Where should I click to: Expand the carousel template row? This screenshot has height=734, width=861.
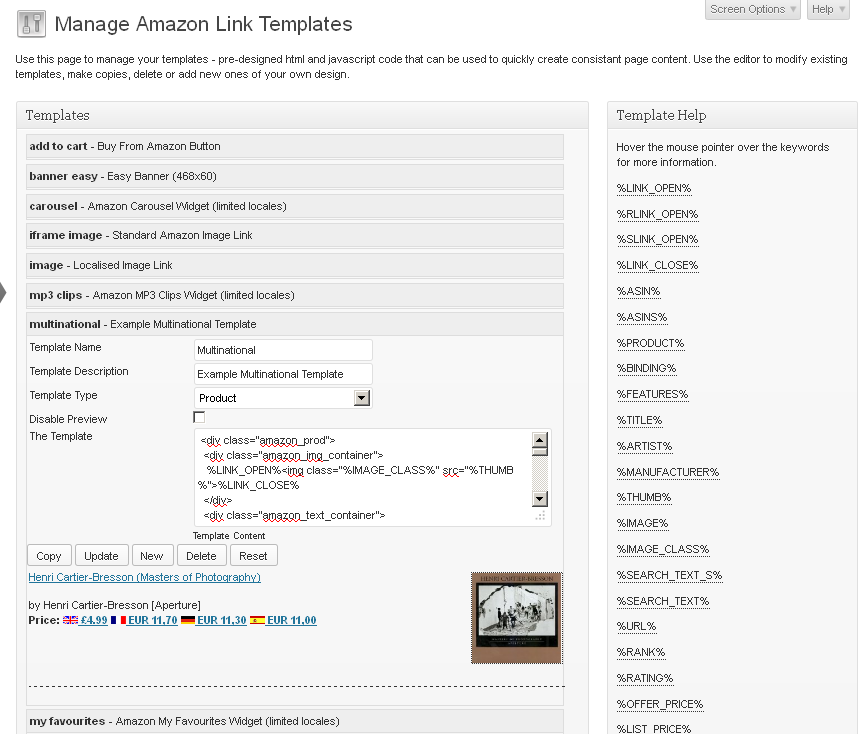pos(295,206)
